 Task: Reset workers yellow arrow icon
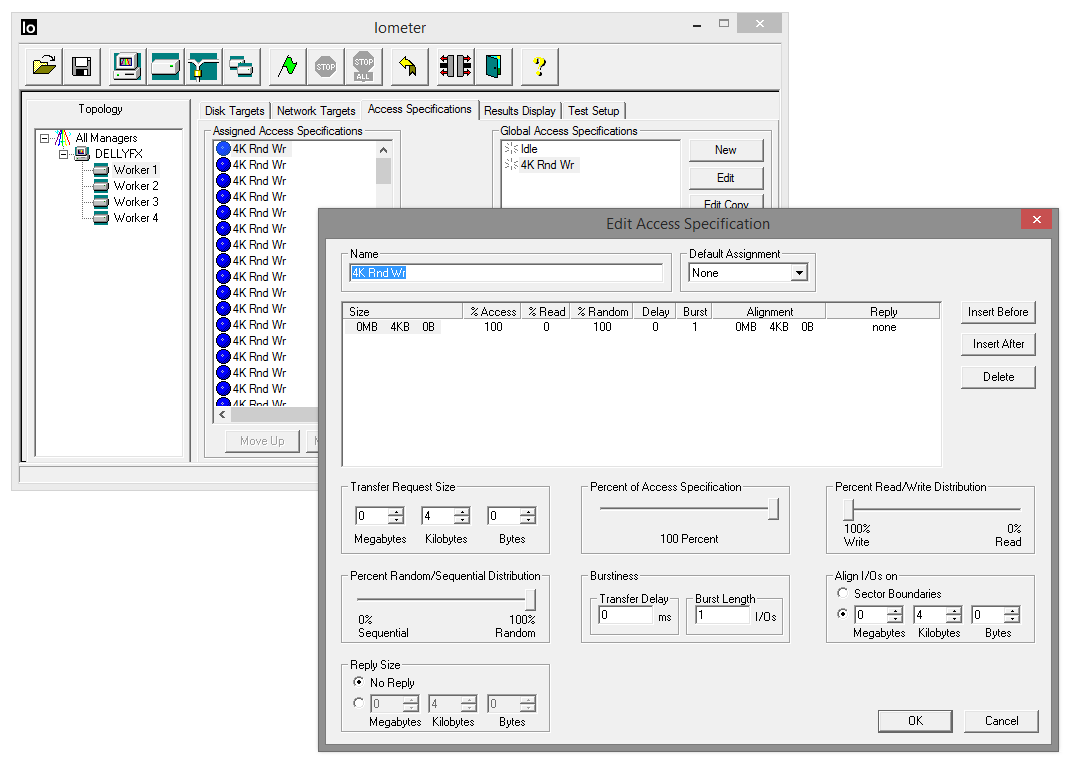(x=409, y=66)
